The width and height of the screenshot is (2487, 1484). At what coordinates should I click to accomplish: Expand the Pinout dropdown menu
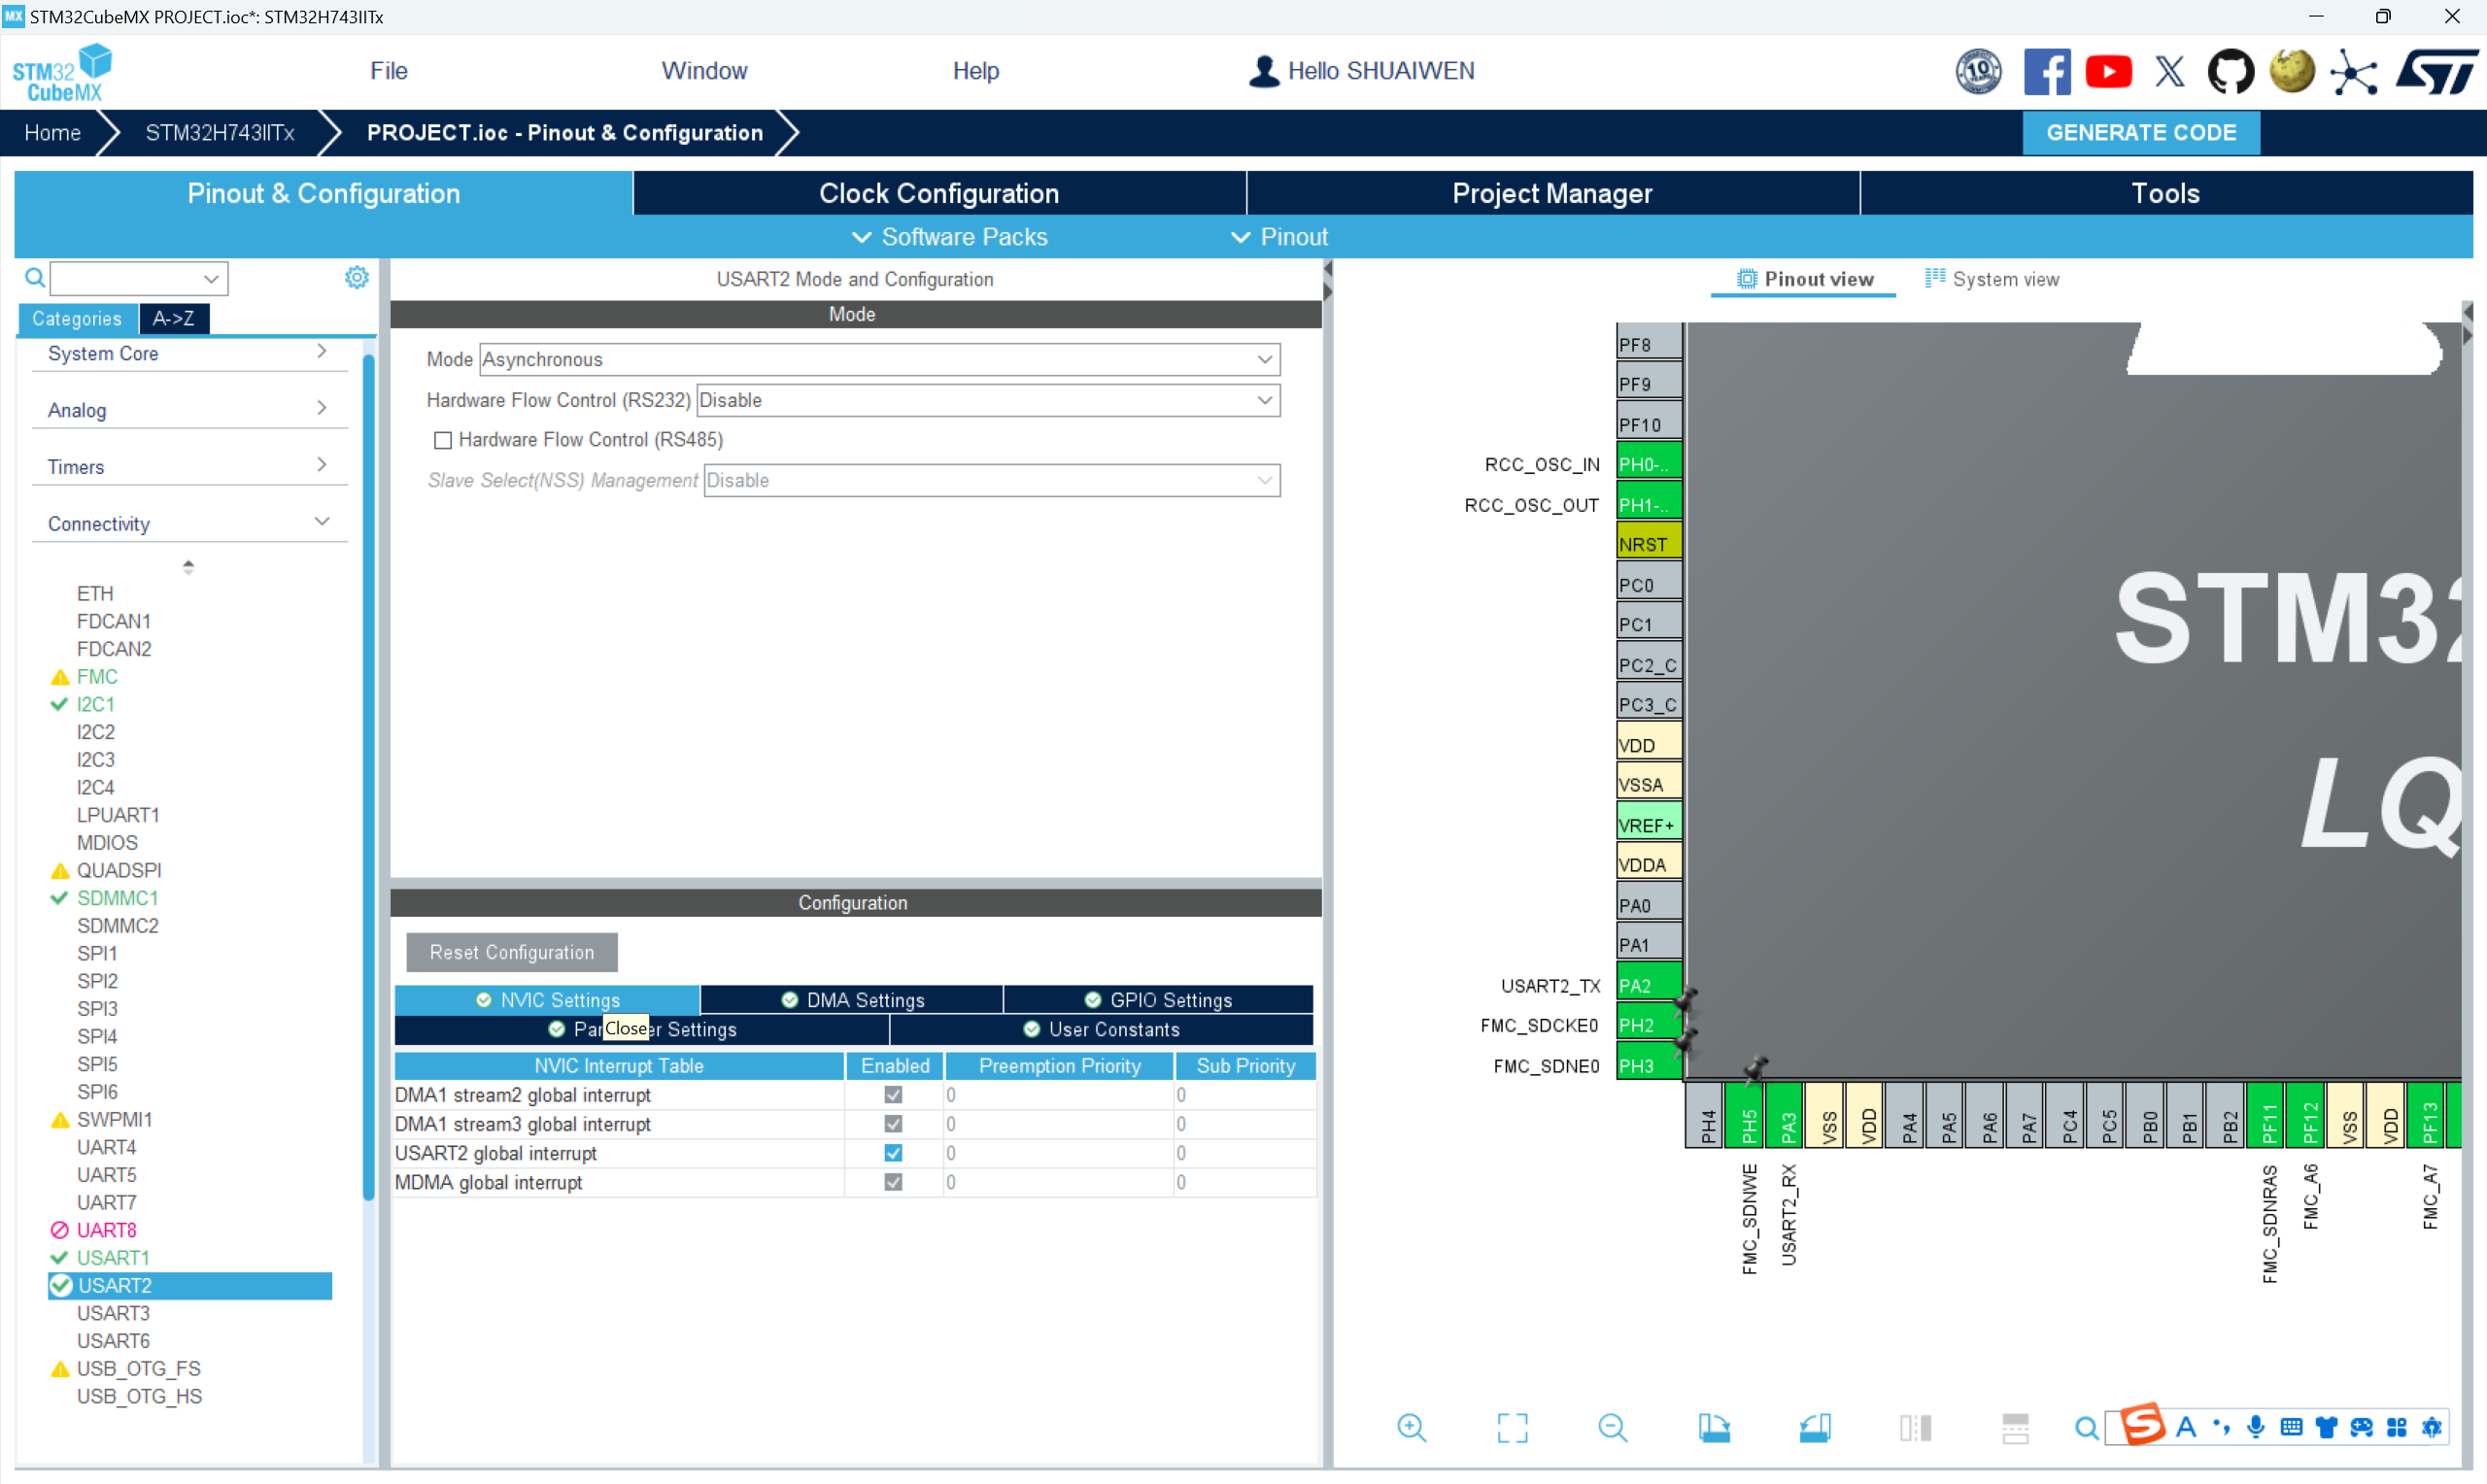[1279, 237]
